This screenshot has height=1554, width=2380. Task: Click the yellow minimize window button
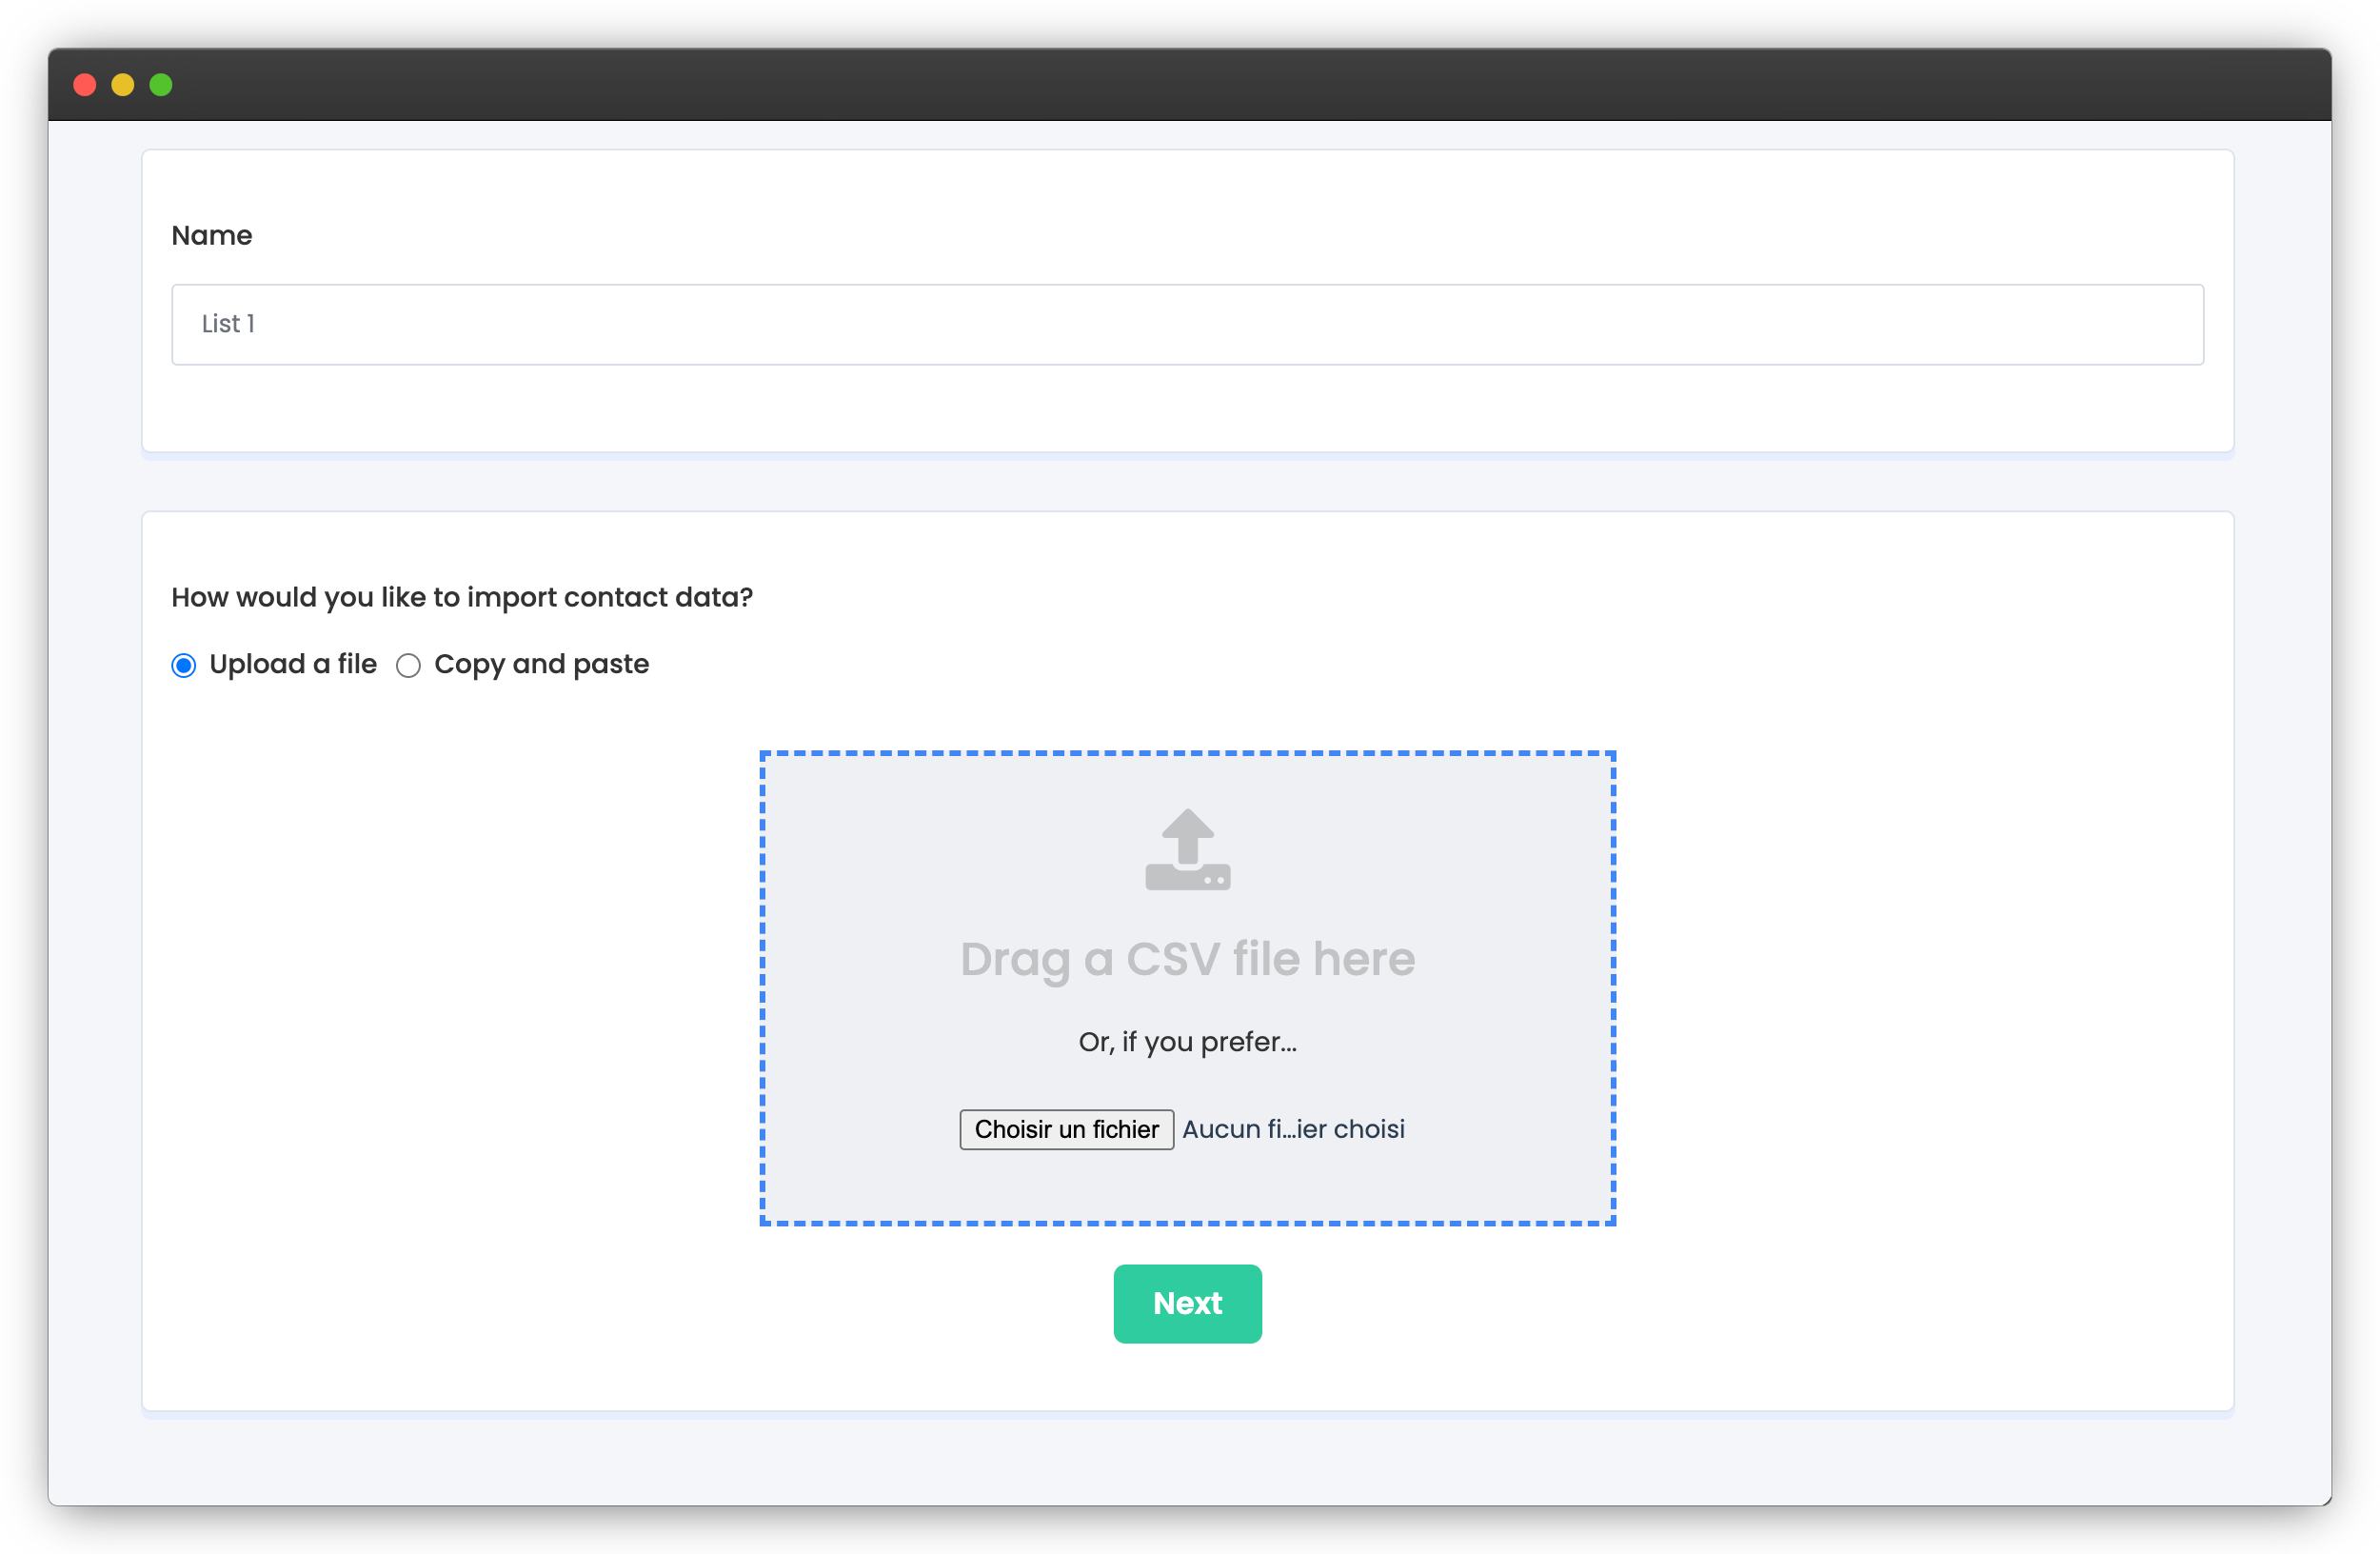pyautogui.click(x=123, y=85)
